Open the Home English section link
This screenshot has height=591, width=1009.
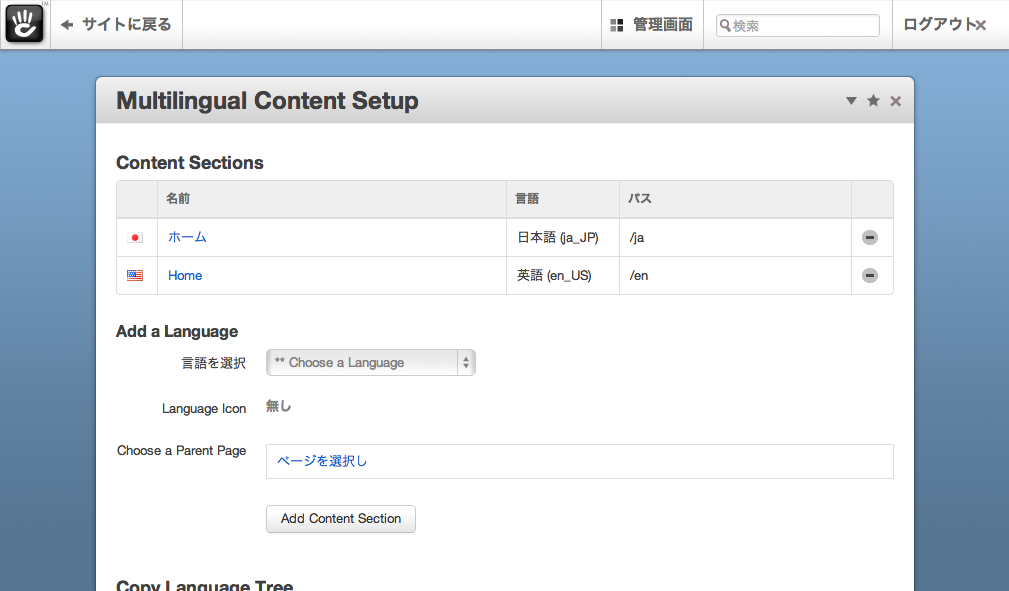click(185, 276)
